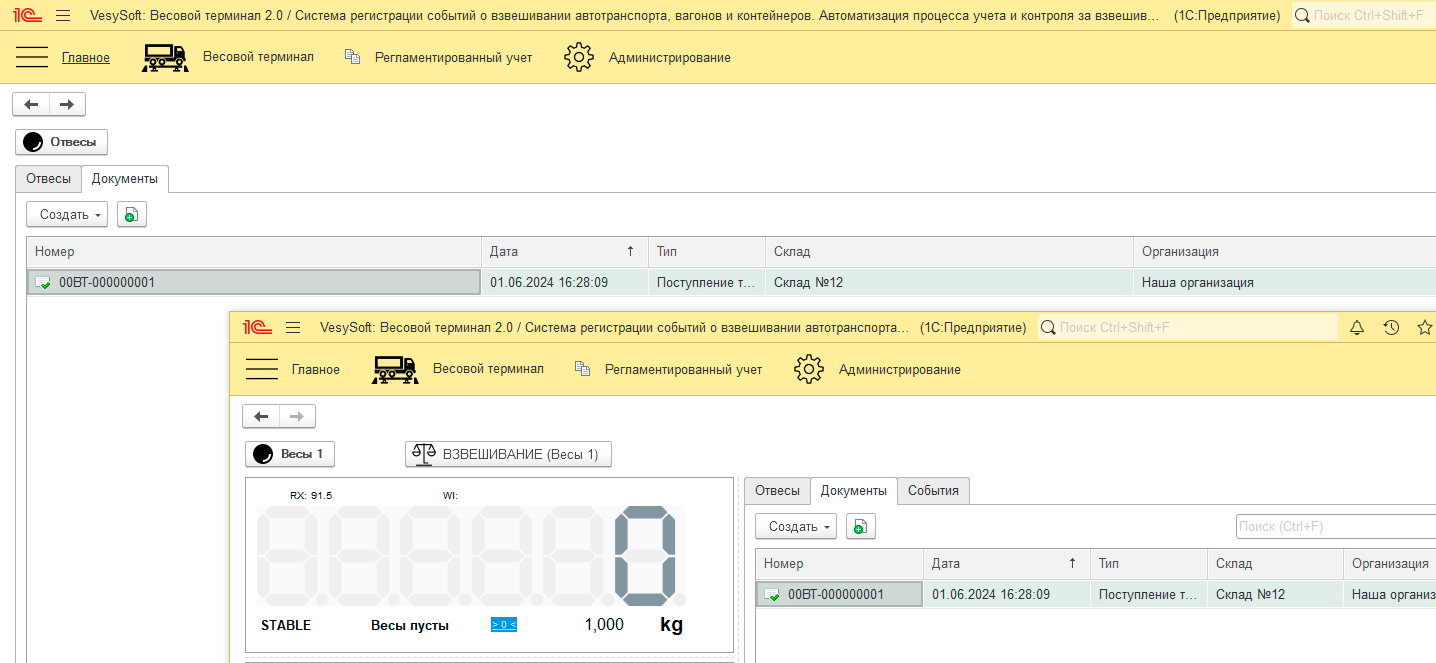Click the Регламентированный учет icon in outer toolbar
The image size is (1436, 663).
pyautogui.click(x=352, y=58)
